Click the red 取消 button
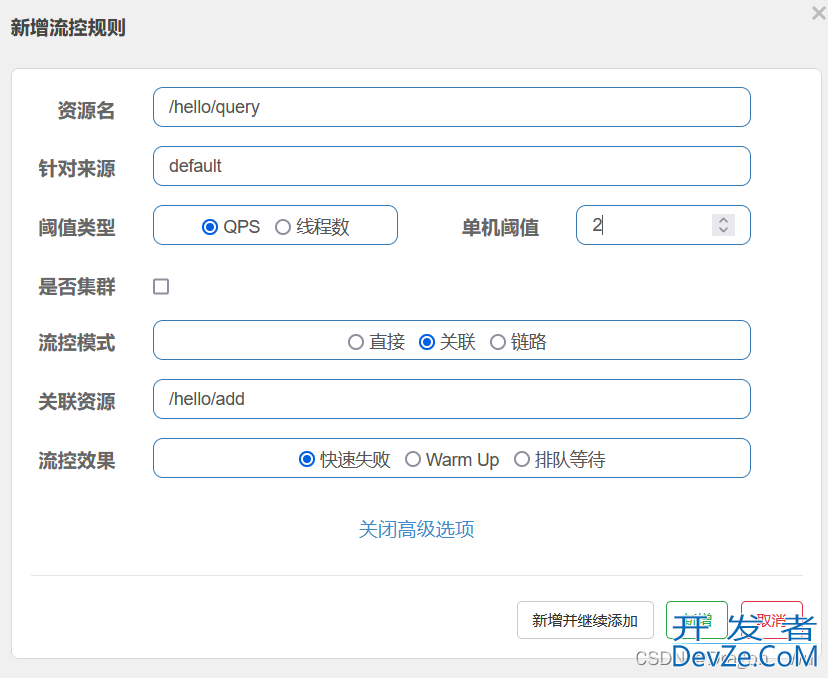 [771, 620]
